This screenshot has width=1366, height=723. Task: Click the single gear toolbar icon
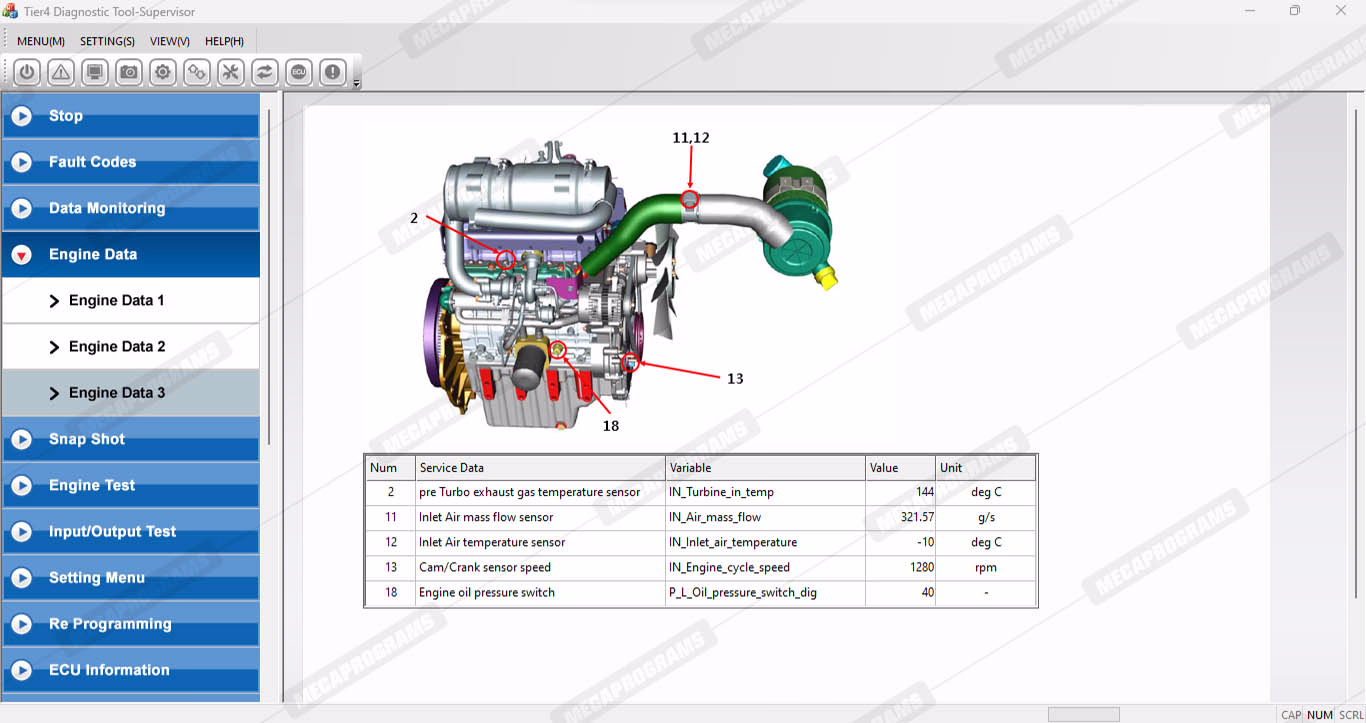[163, 72]
